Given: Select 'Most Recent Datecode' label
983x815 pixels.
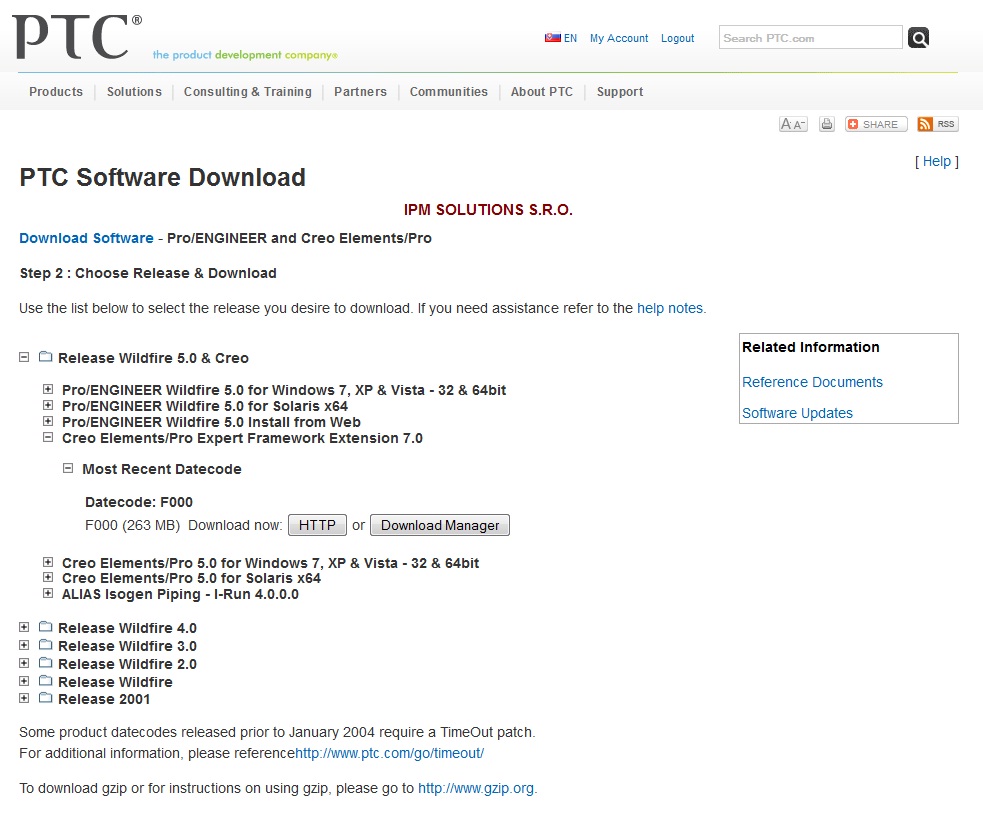Looking at the screenshot, I should point(162,469).
